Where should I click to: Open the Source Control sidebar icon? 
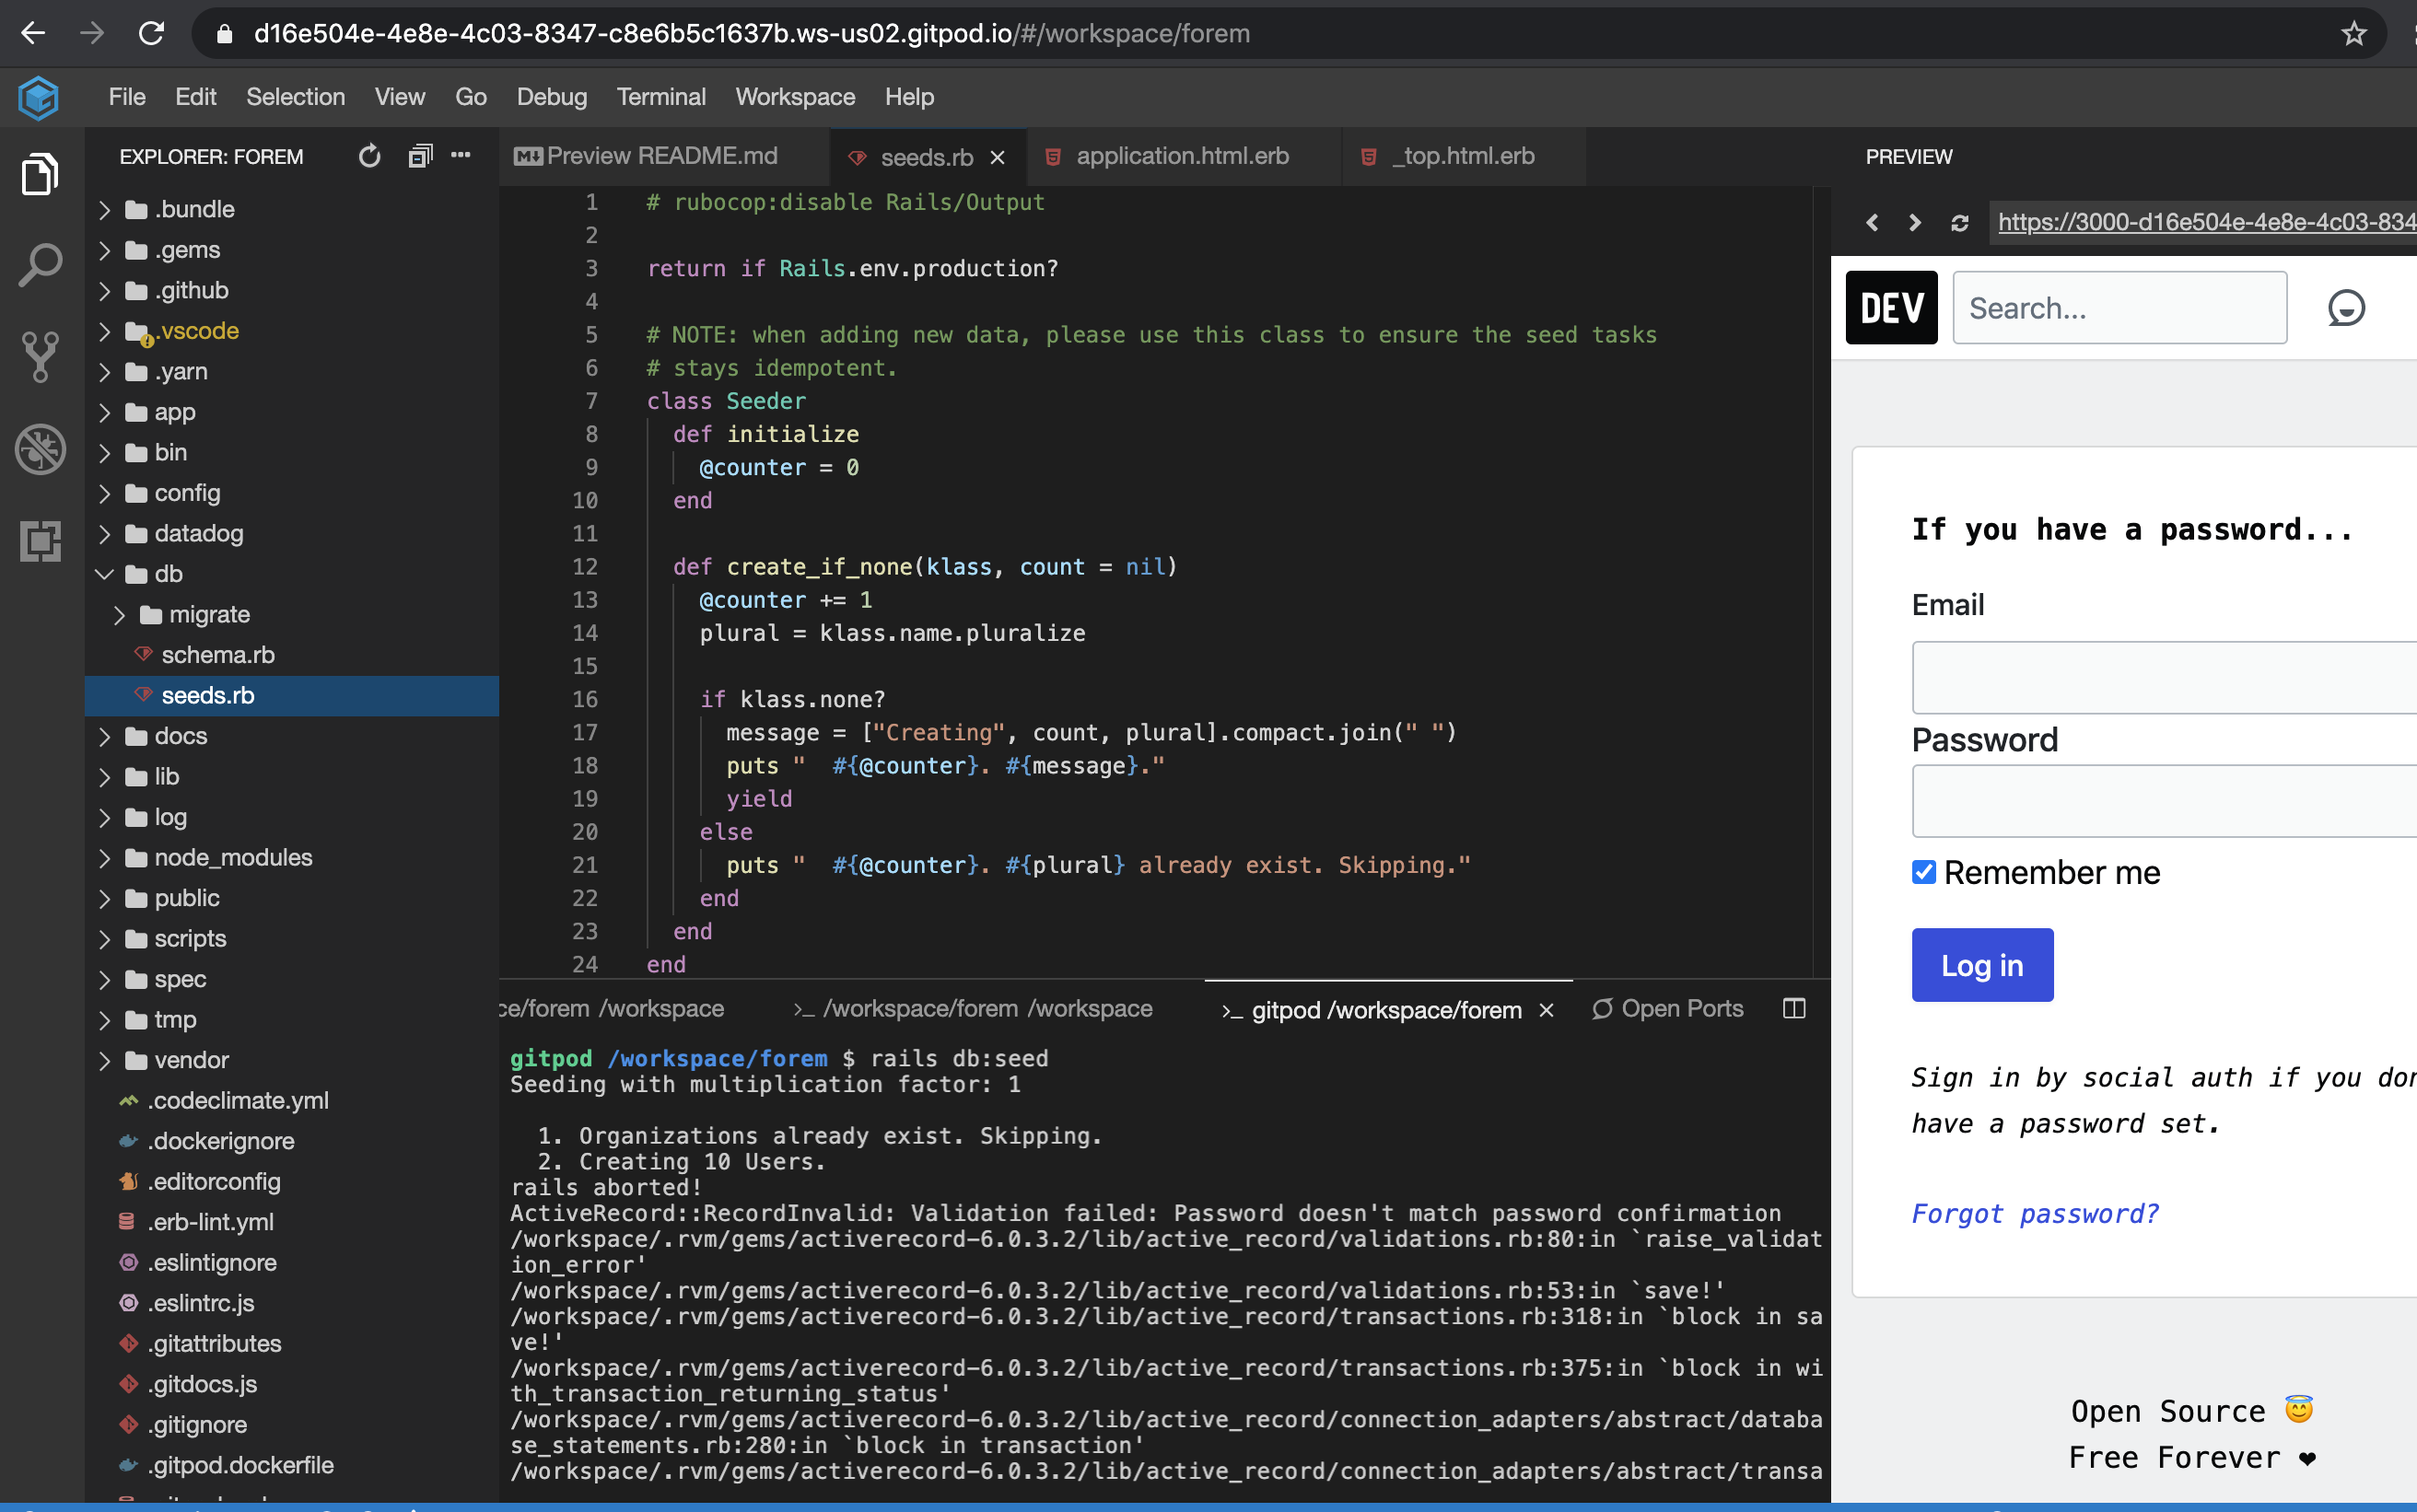[x=40, y=356]
